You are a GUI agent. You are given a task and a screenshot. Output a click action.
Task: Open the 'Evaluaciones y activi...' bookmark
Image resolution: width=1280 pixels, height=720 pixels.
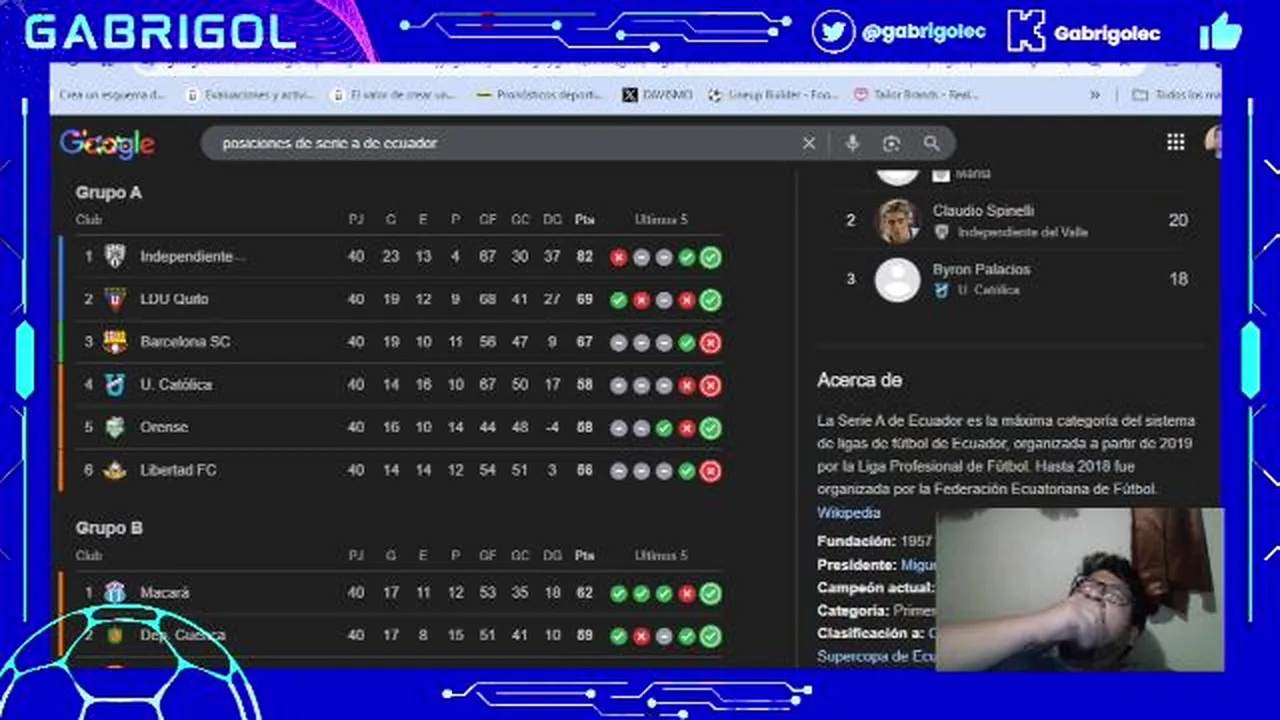[x=250, y=95]
